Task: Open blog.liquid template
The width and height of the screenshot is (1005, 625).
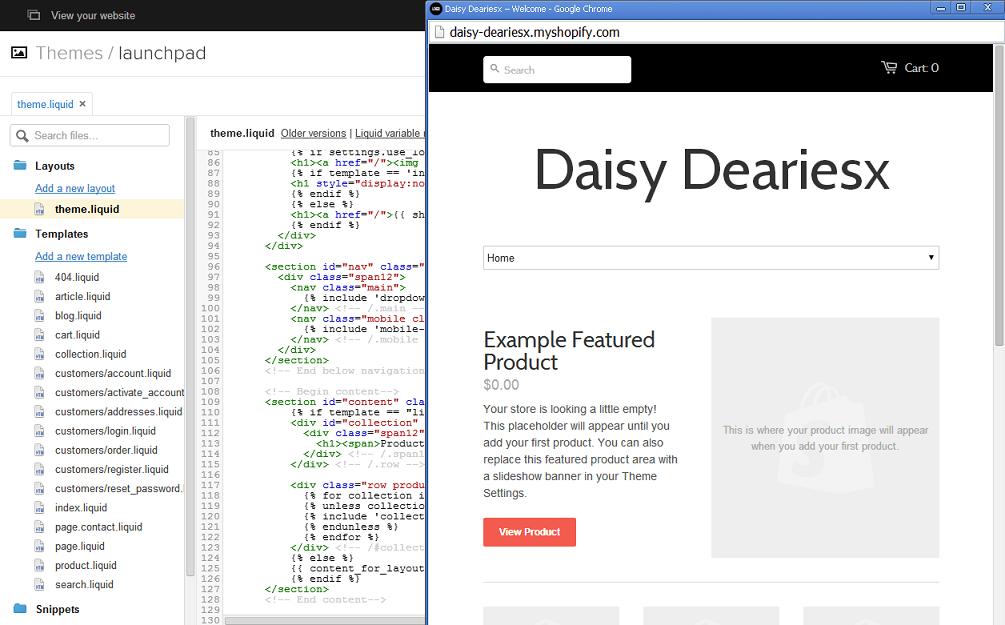Action: pyautogui.click(x=78, y=316)
